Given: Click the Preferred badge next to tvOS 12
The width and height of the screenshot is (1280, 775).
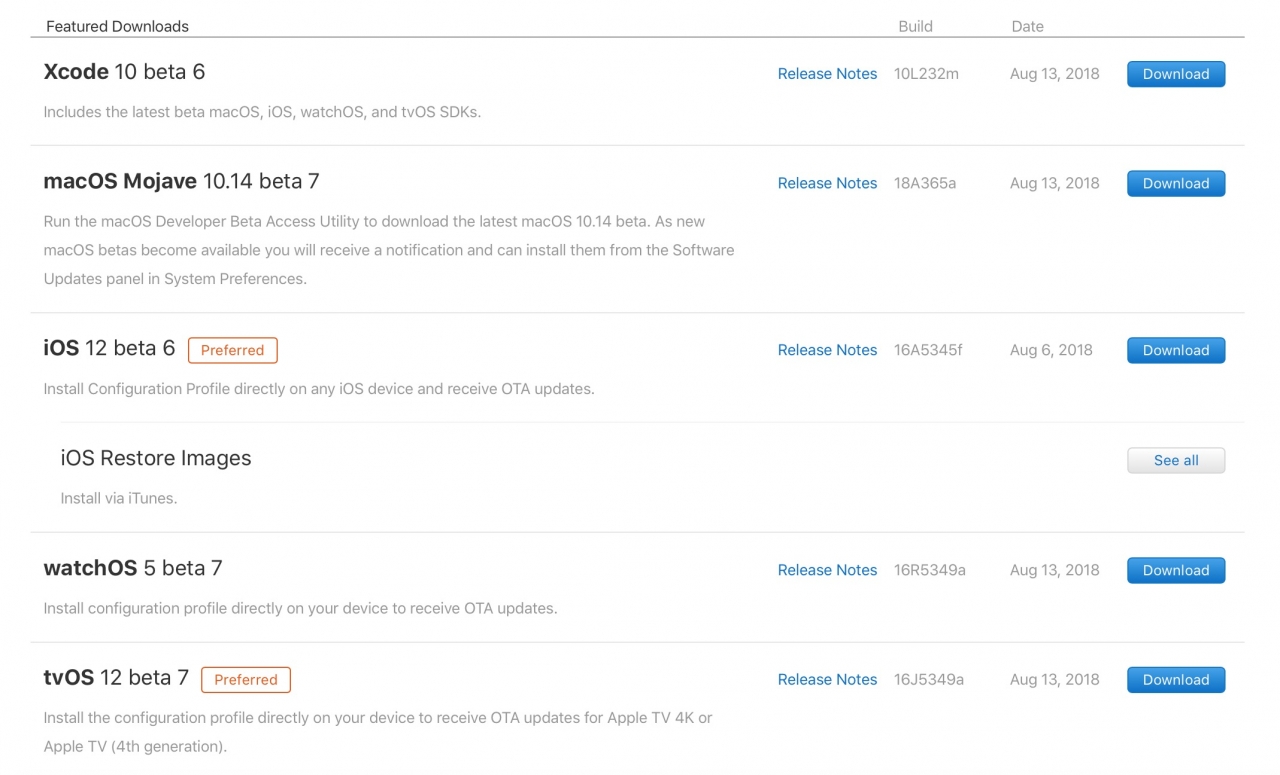Looking at the screenshot, I should [245, 679].
